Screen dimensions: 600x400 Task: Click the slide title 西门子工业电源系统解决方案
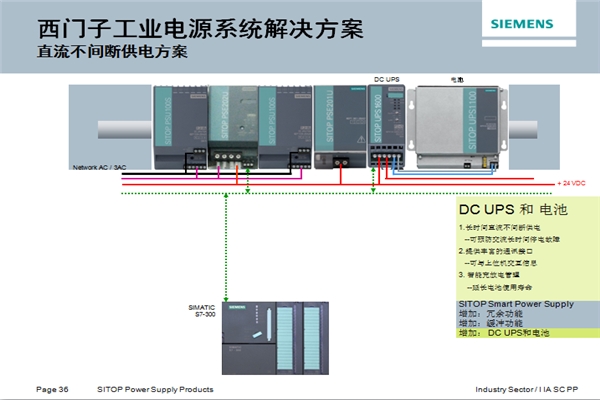point(201,29)
